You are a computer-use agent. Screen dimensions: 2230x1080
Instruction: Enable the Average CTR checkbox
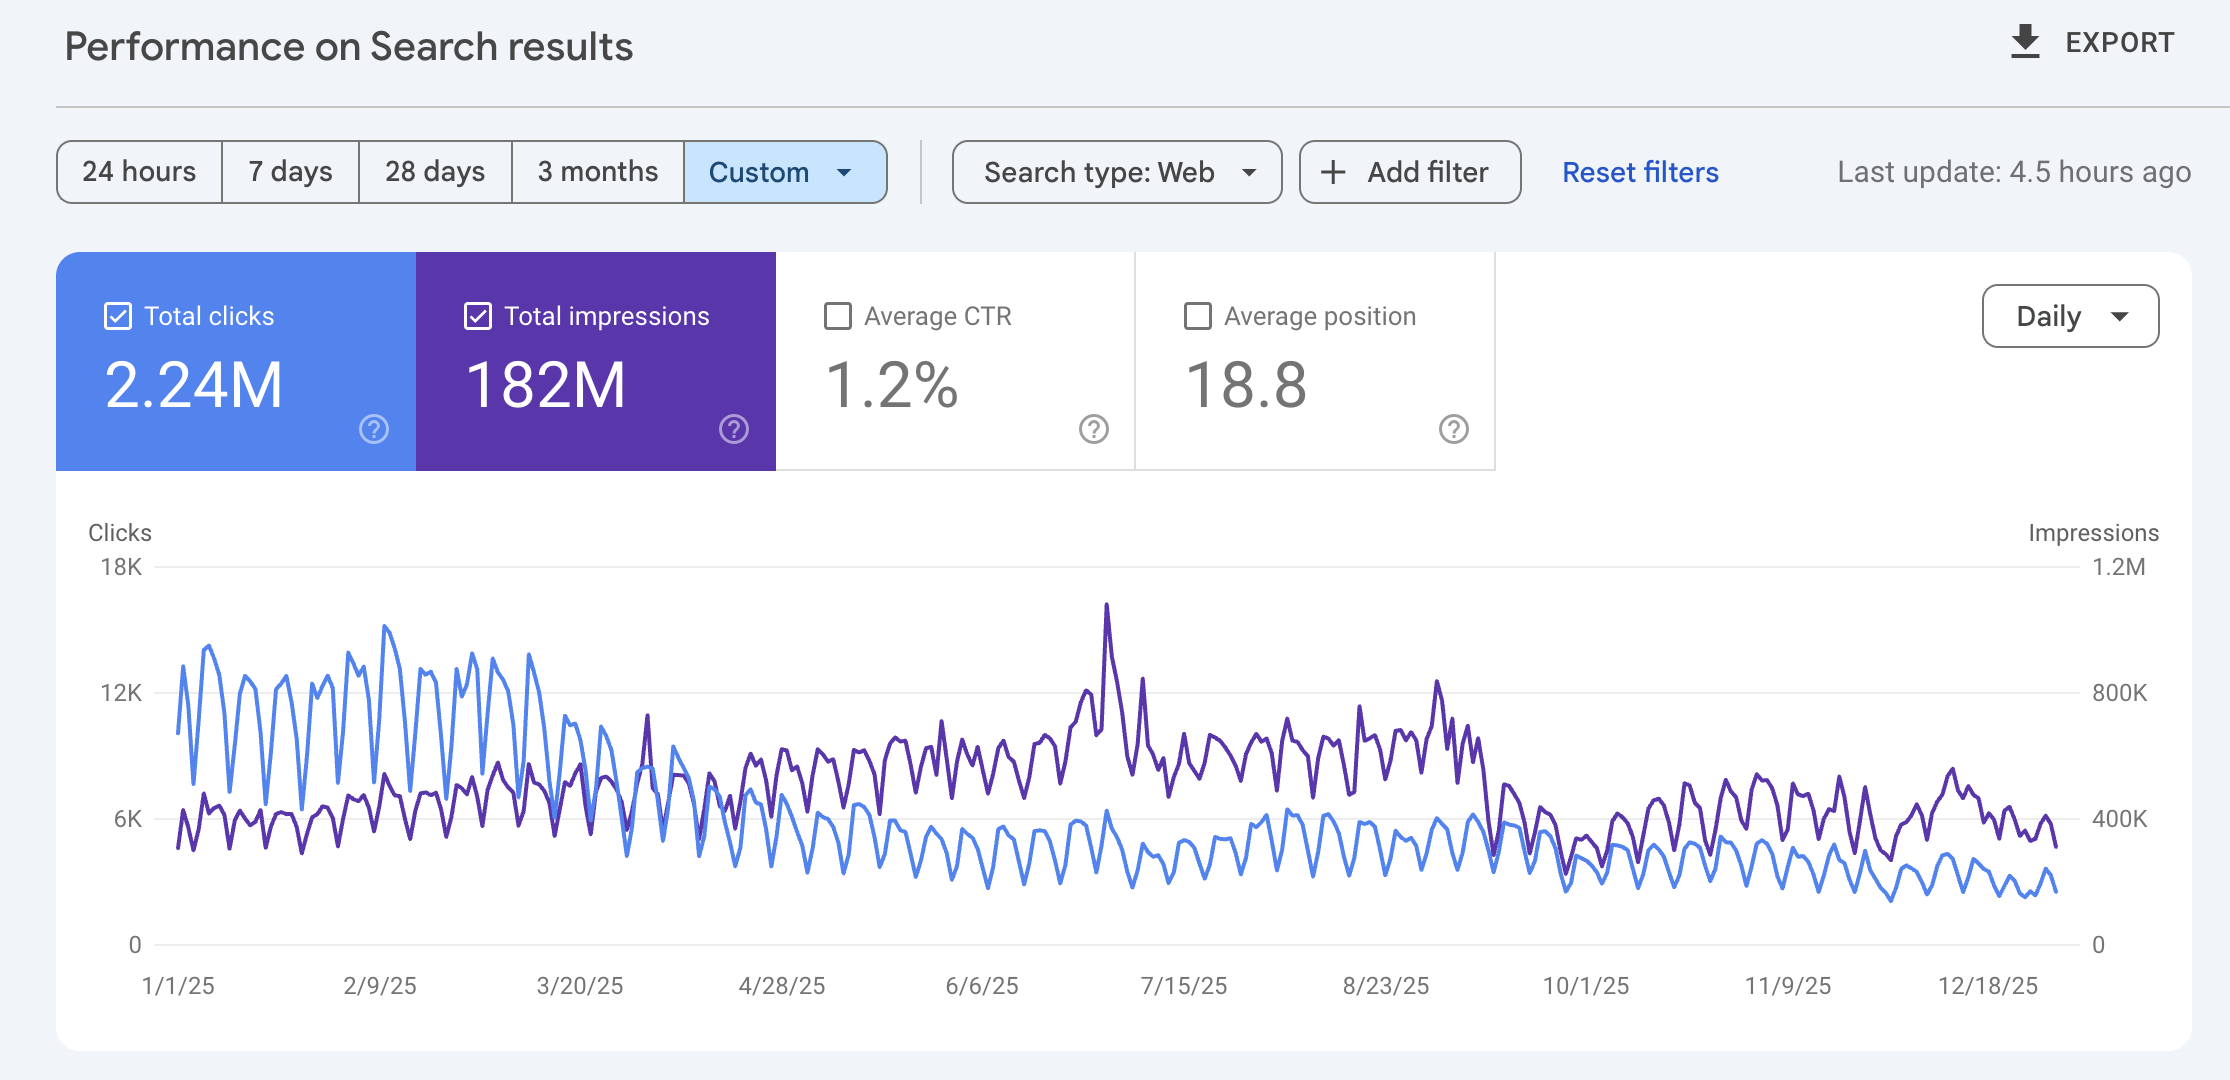click(x=838, y=316)
